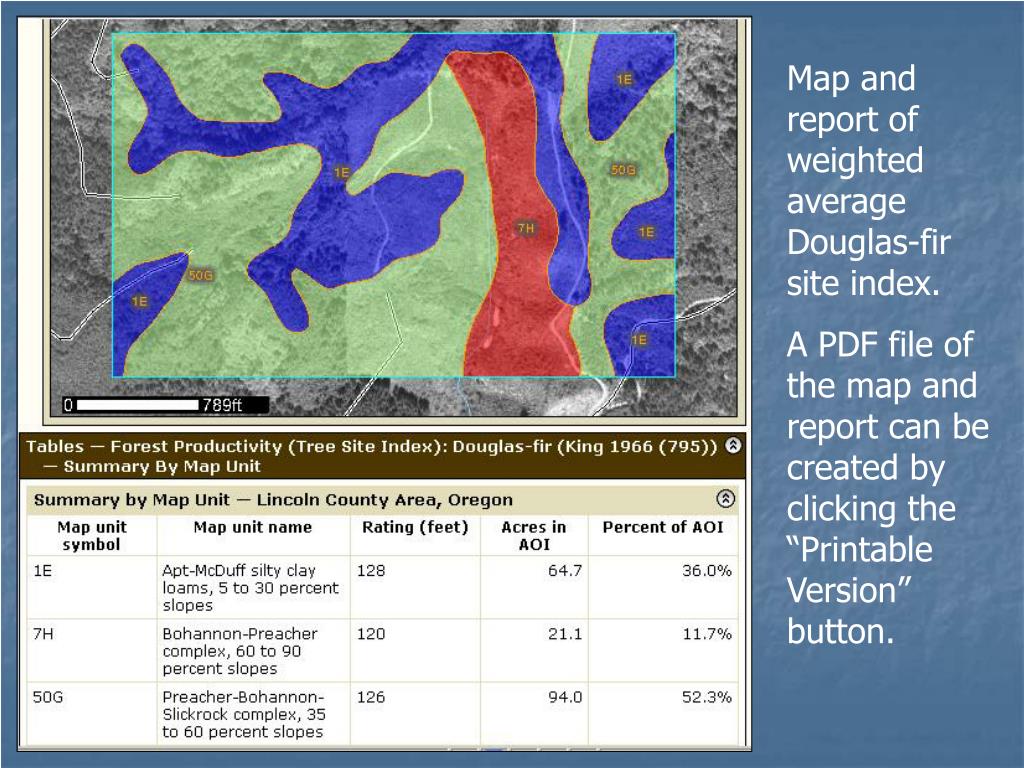
Task: Click the acres value 94.0
Action: [565, 697]
